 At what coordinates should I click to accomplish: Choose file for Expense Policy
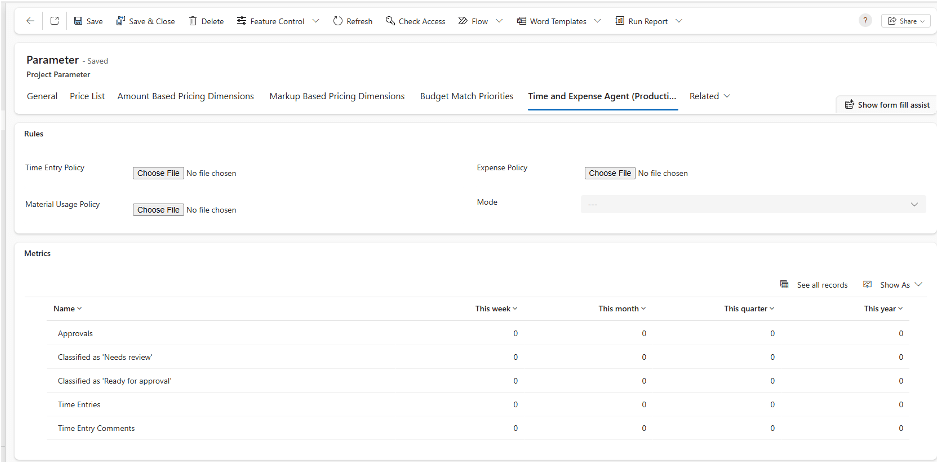coord(609,173)
